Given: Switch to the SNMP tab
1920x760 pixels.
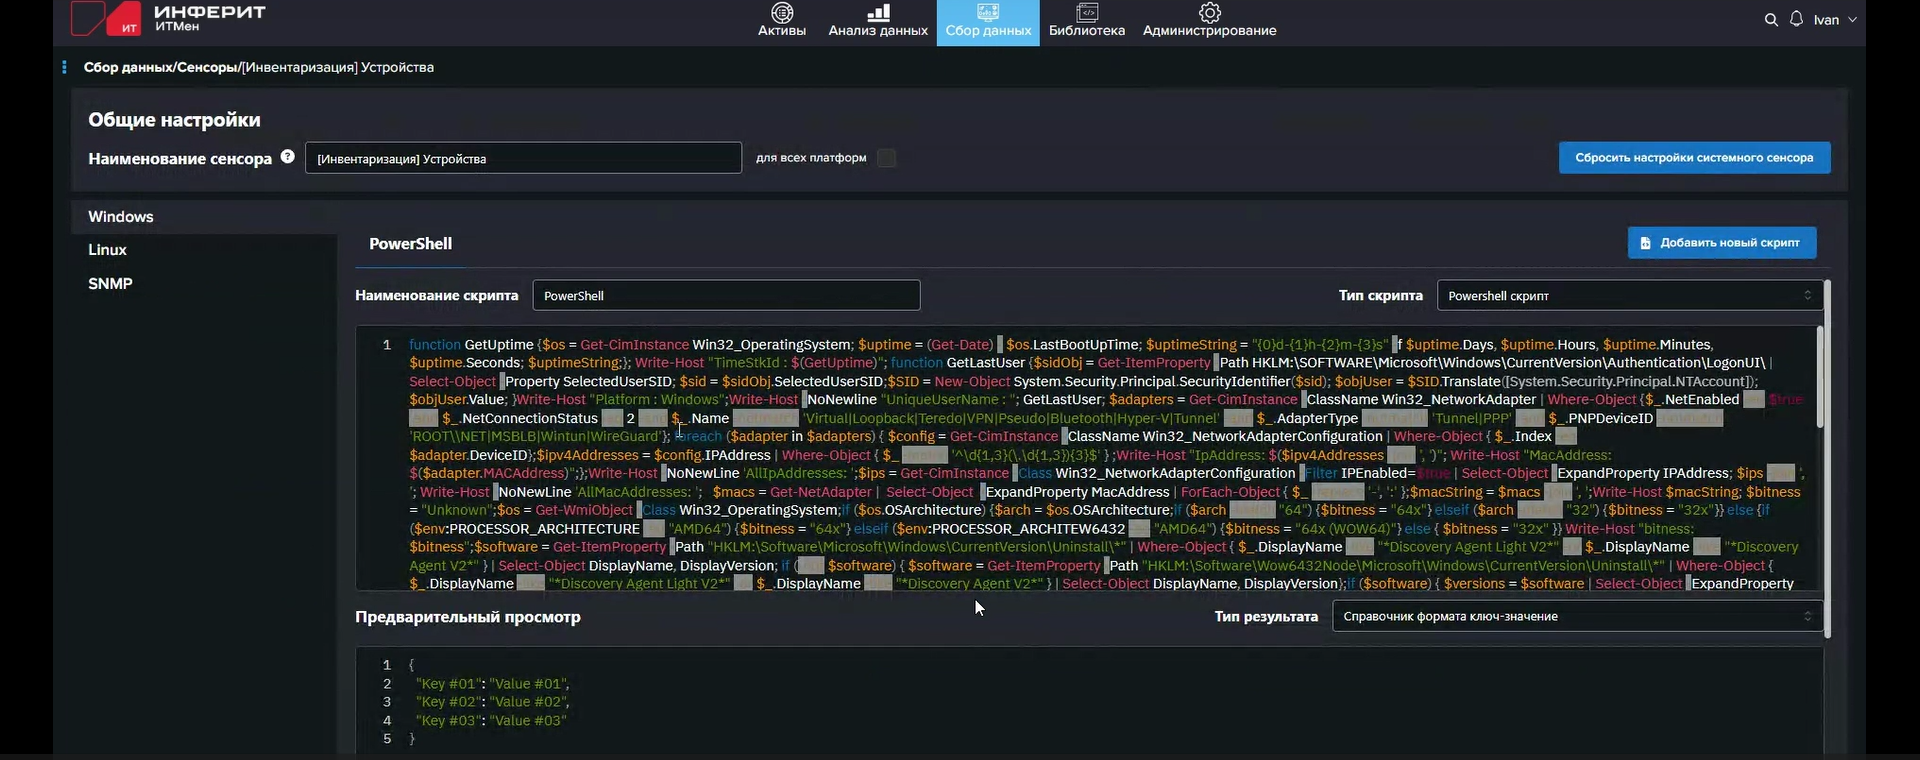Looking at the screenshot, I should (110, 284).
